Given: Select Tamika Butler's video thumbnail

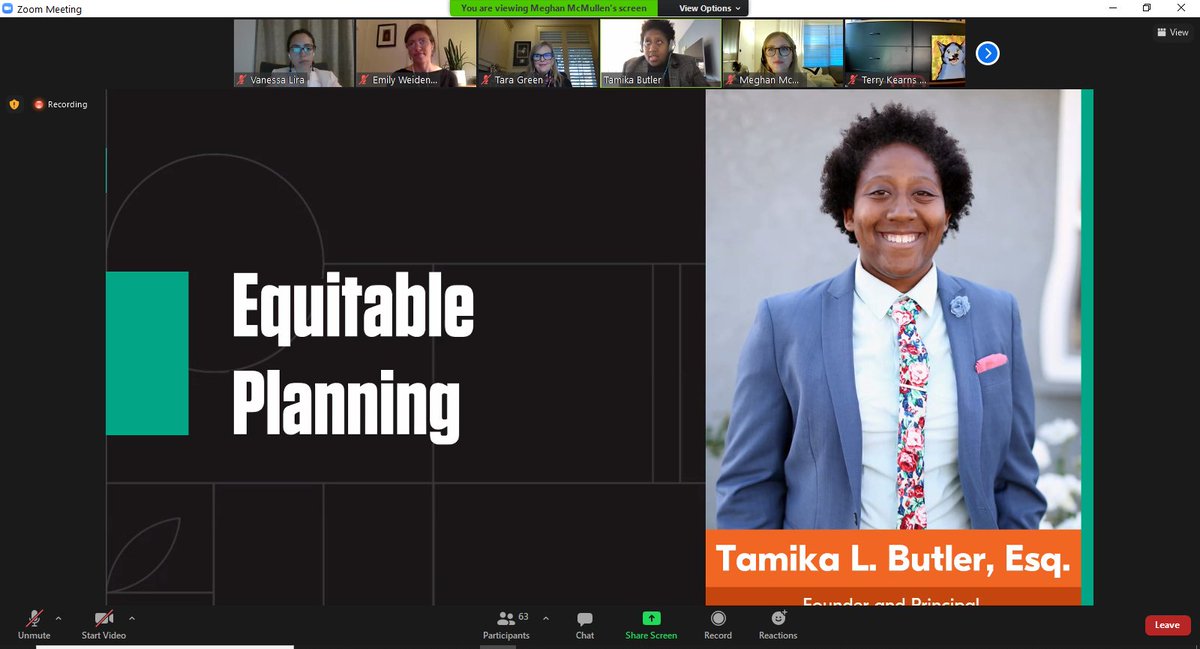Looking at the screenshot, I should 660,53.
